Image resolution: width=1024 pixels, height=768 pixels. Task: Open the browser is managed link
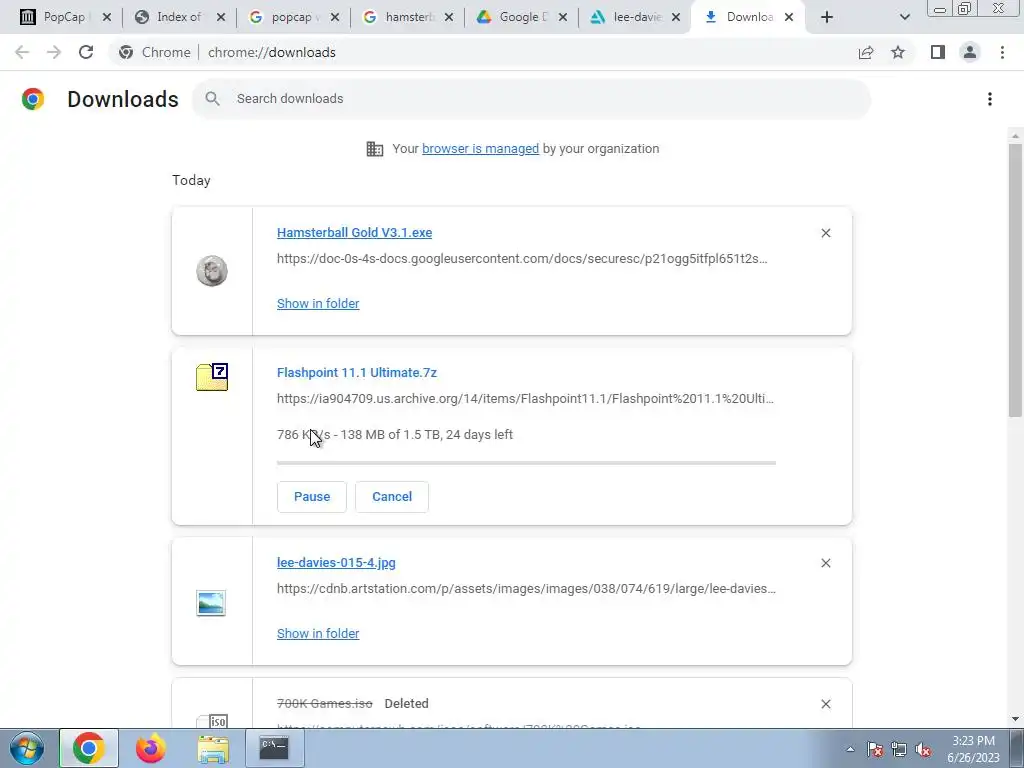point(480,149)
